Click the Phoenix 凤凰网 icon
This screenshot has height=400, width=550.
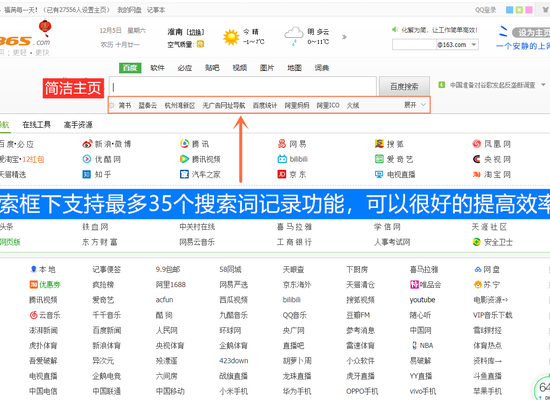477,144
